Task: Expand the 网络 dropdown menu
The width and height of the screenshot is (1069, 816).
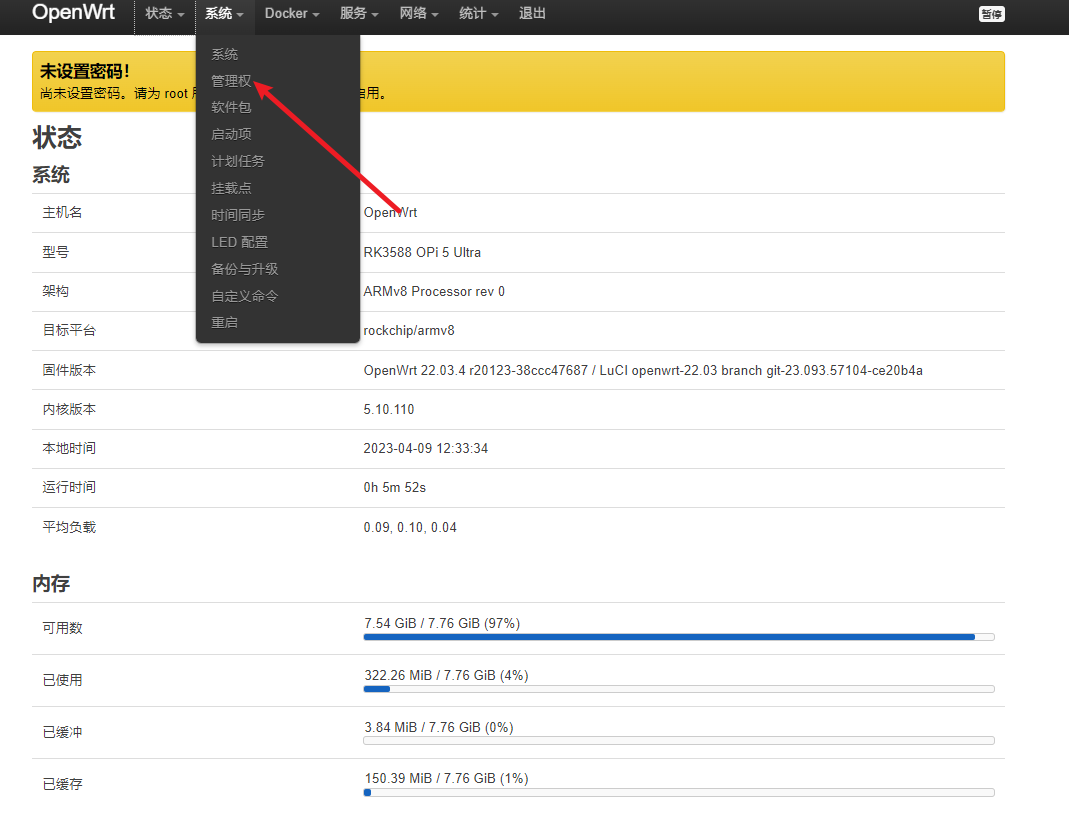Action: [x=419, y=14]
